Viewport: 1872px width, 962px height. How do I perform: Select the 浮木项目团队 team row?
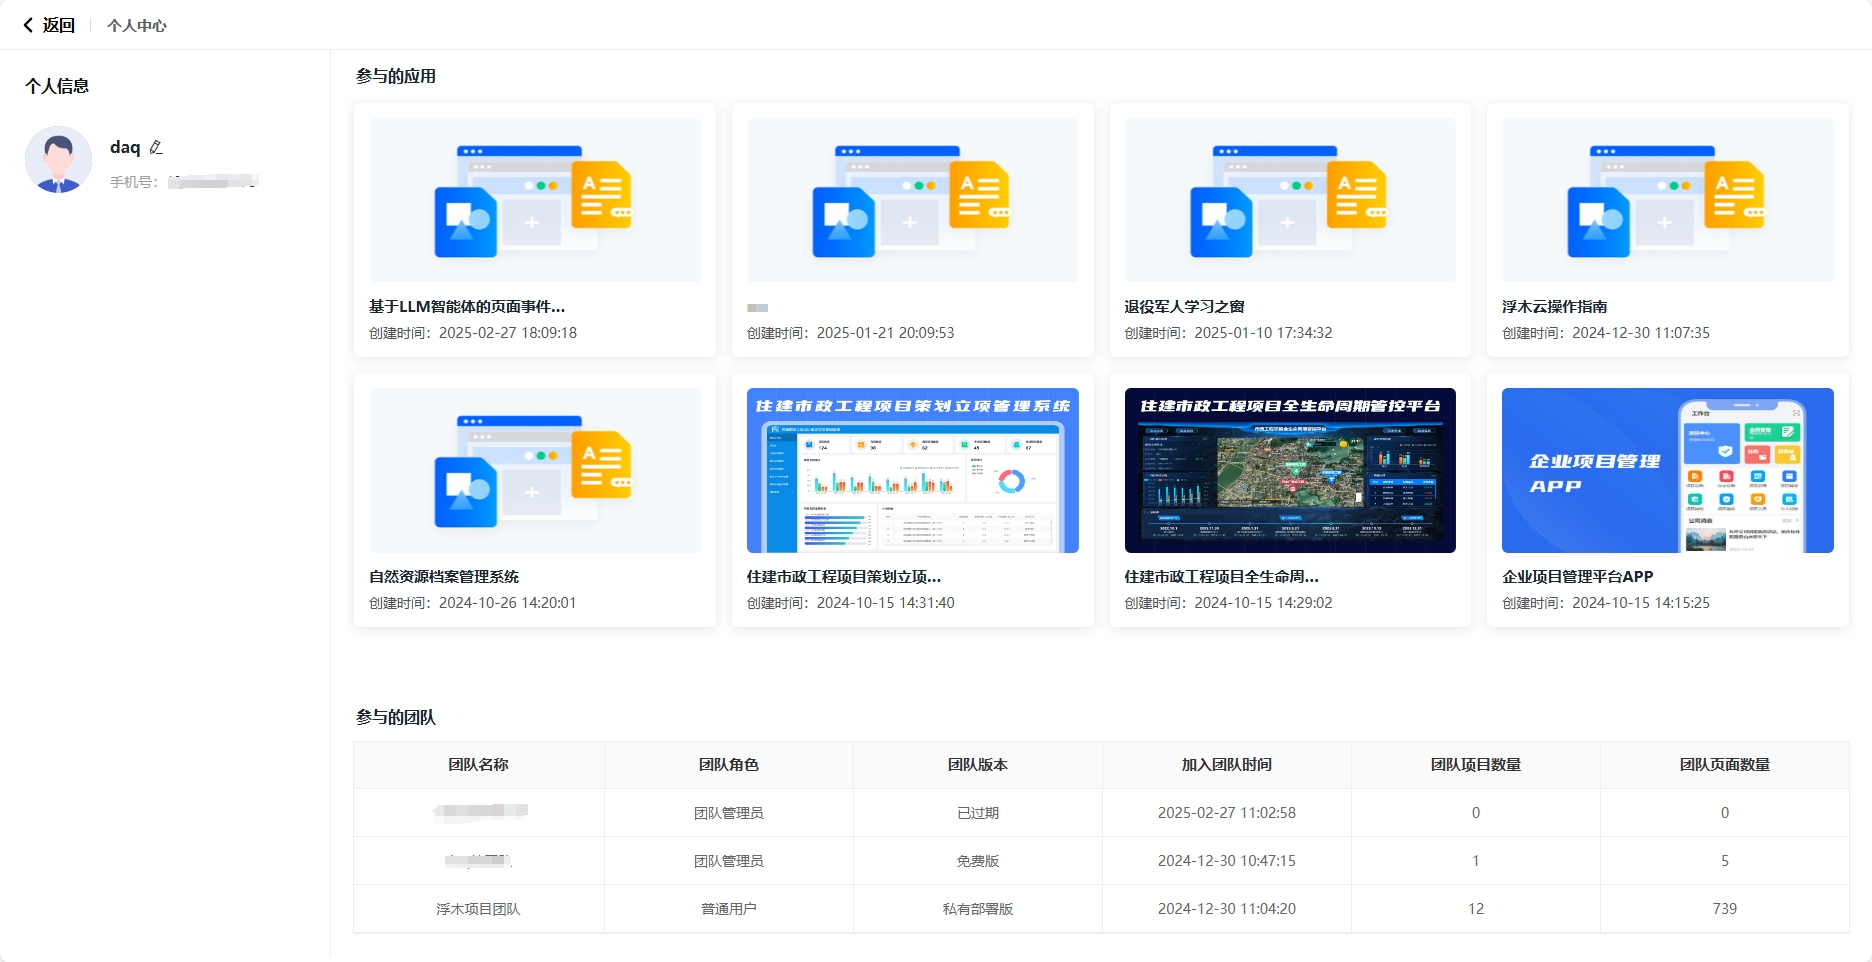click(478, 909)
